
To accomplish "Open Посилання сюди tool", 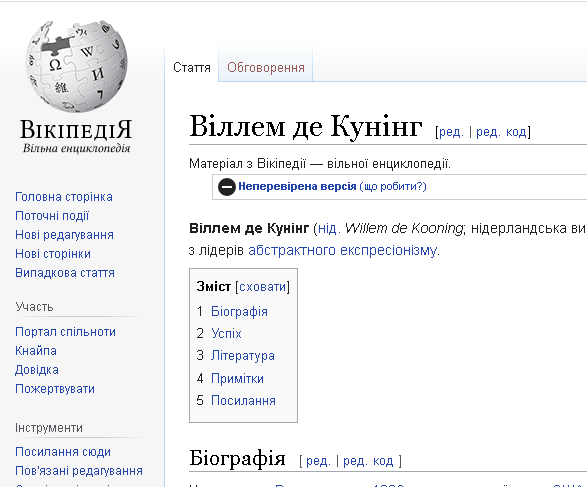I will tap(63, 452).
